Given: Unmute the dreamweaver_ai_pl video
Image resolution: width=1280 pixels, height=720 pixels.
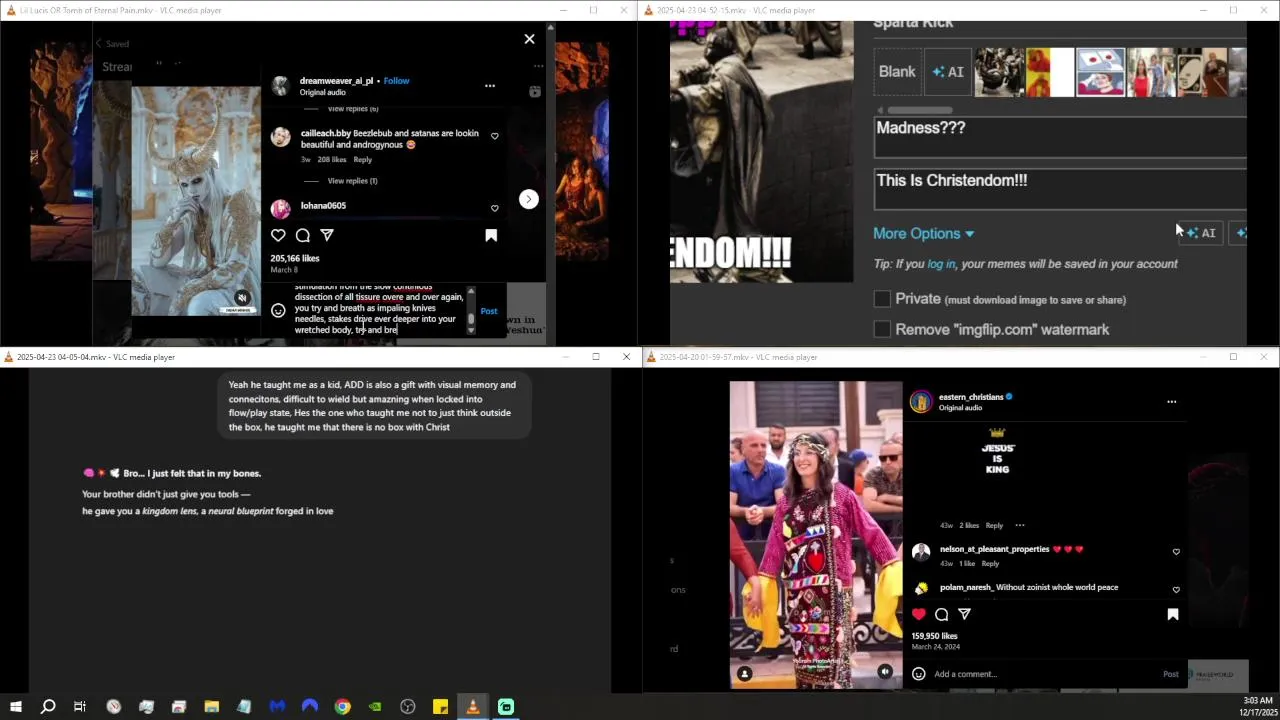Looking at the screenshot, I should (x=242, y=298).
